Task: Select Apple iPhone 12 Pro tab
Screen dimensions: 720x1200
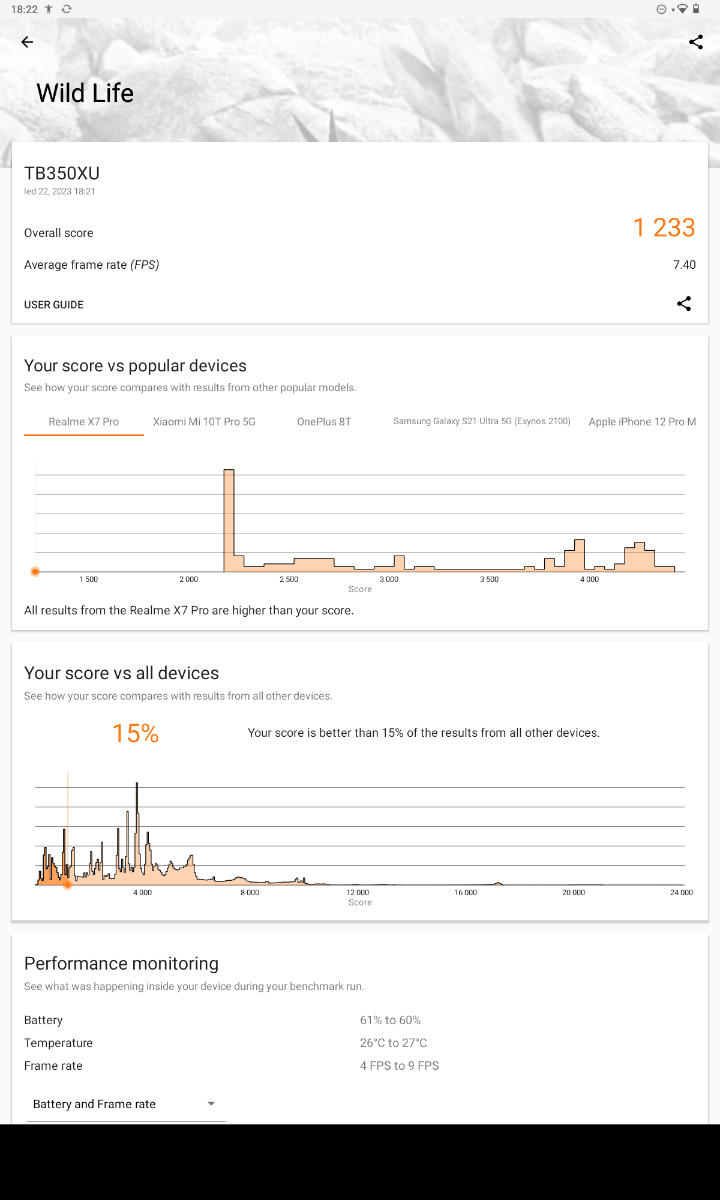Action: coord(642,422)
